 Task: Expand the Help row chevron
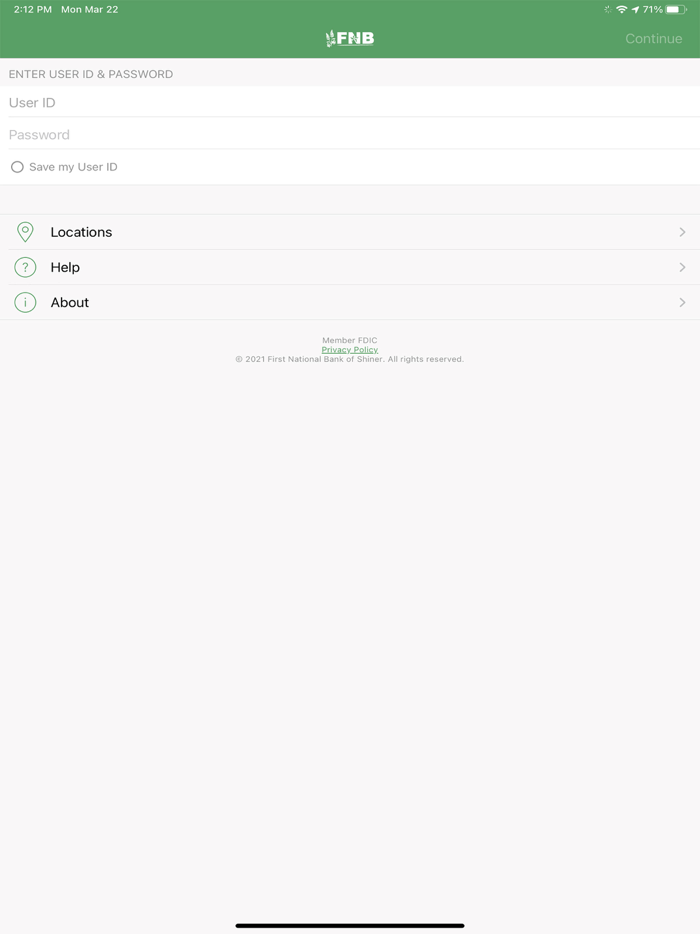[x=682, y=267]
